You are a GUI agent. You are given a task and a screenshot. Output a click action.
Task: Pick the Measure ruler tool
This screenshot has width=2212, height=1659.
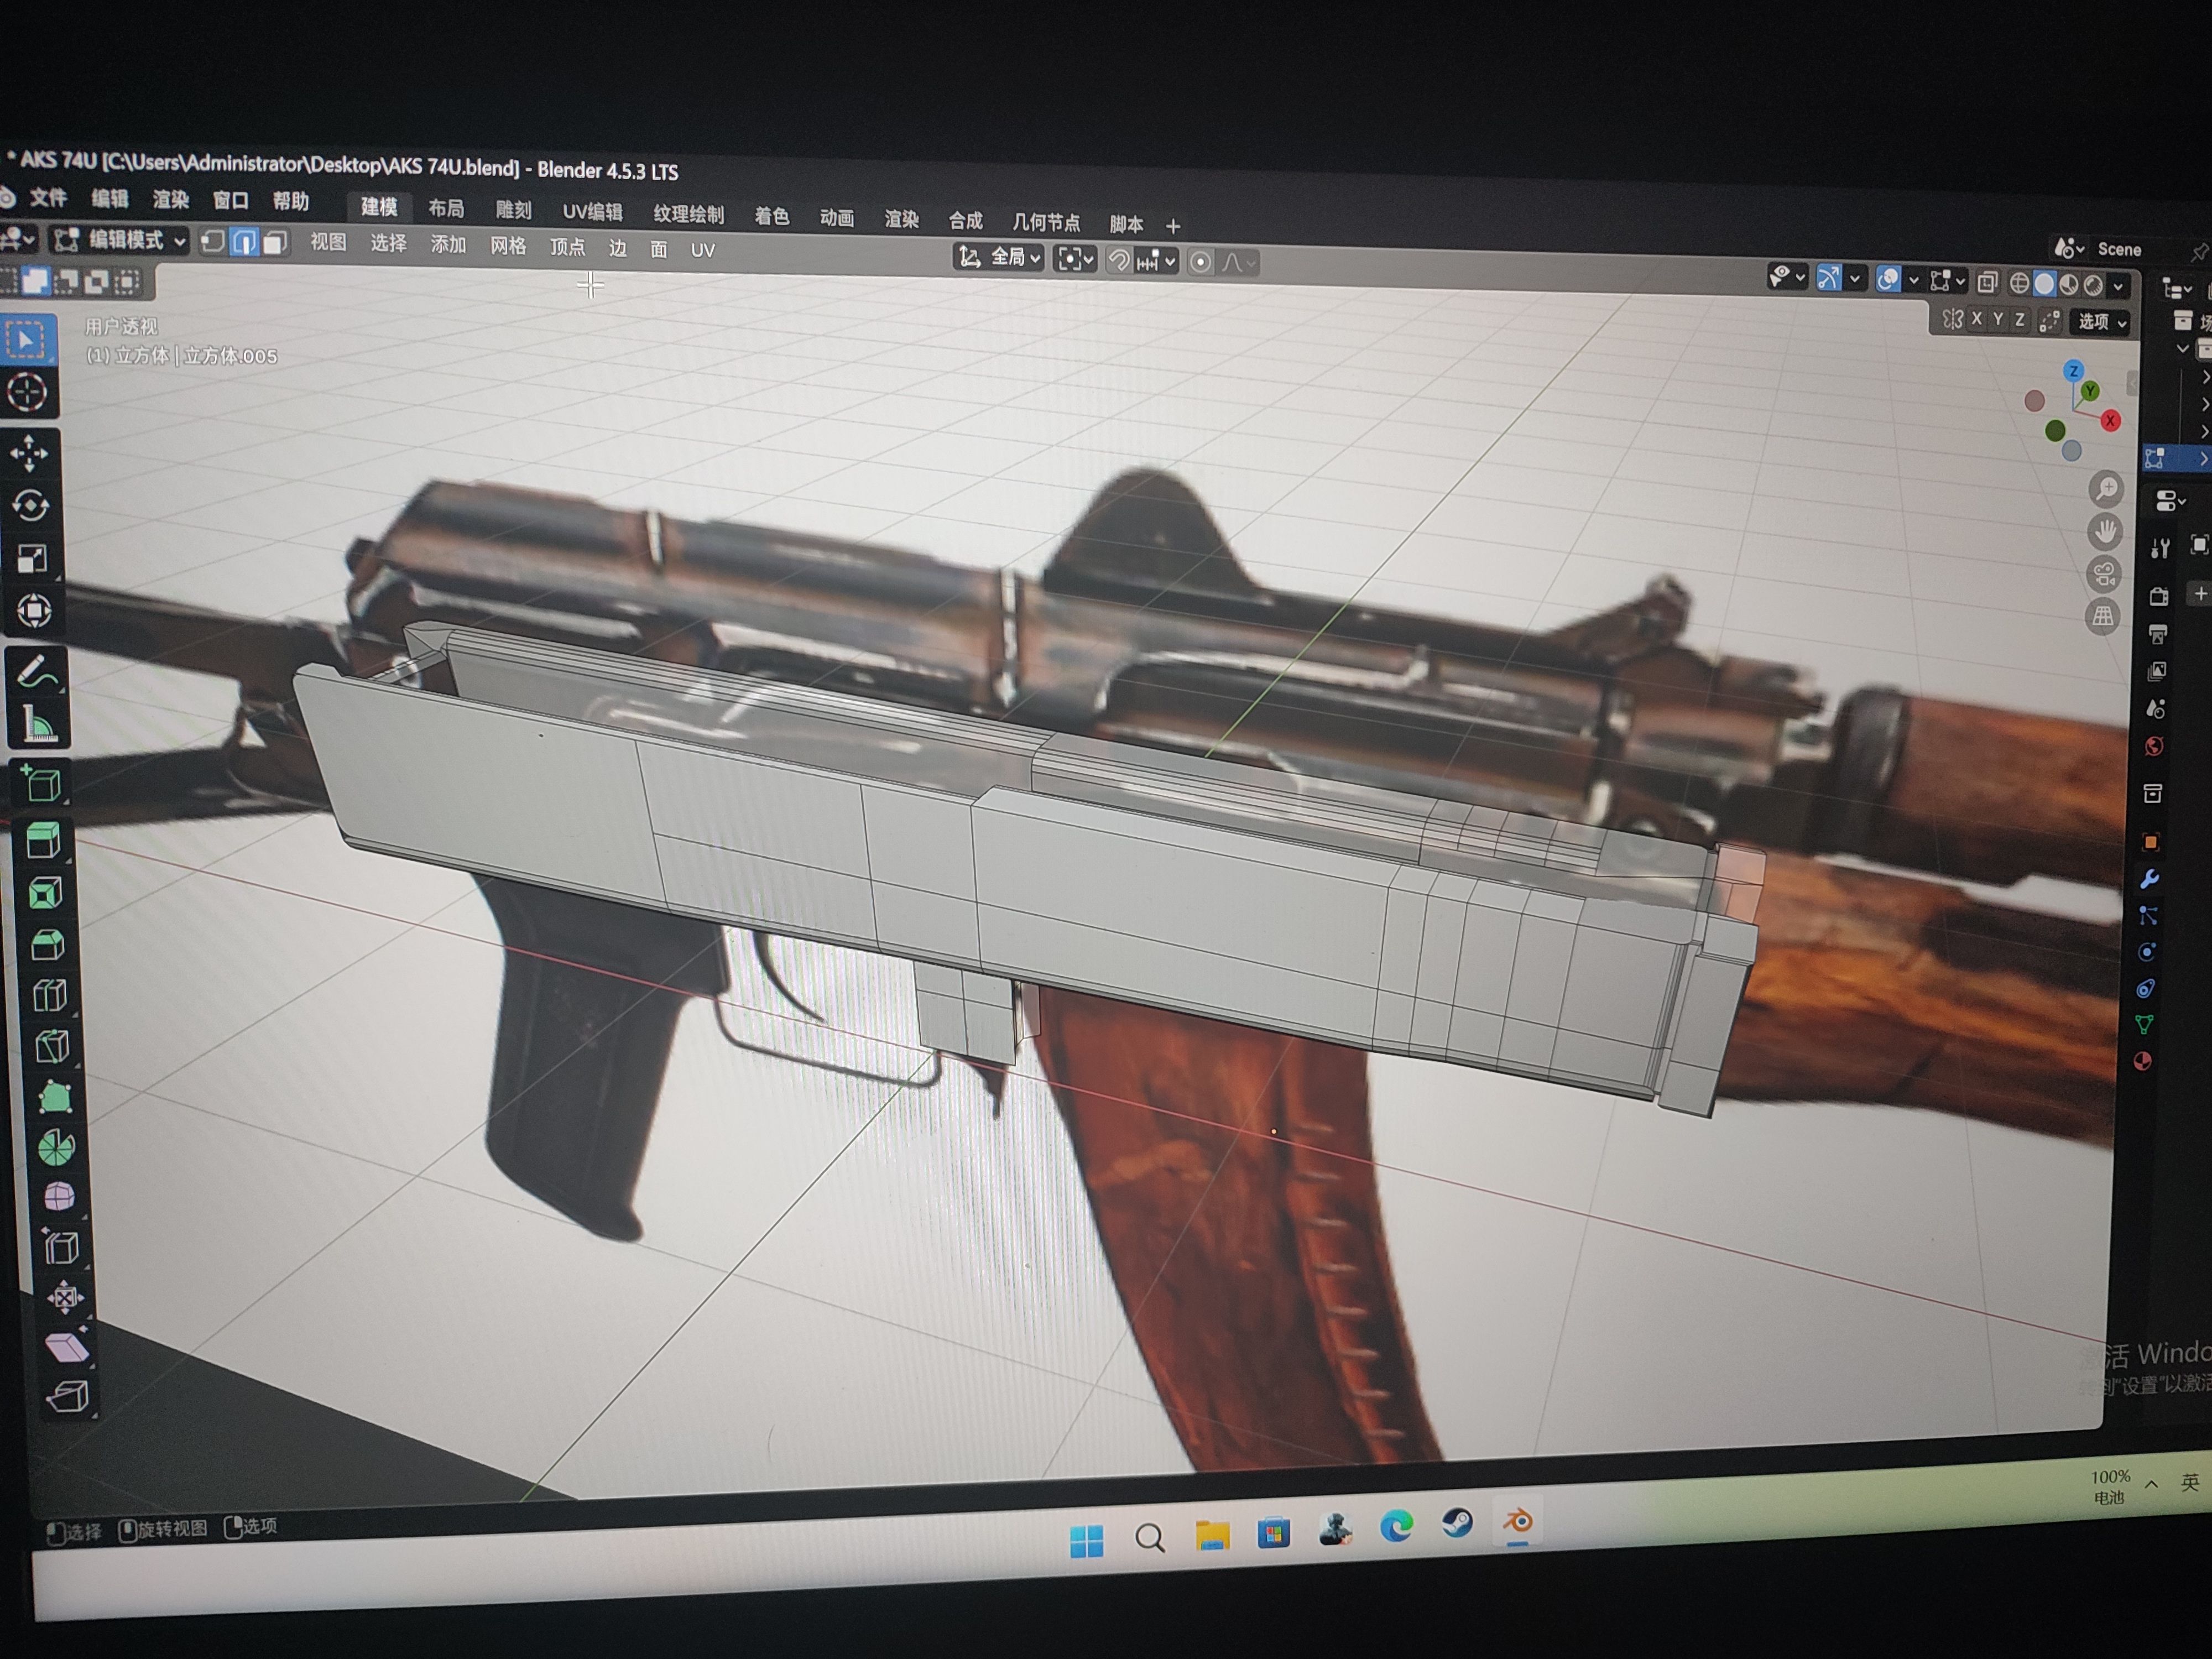point(39,725)
